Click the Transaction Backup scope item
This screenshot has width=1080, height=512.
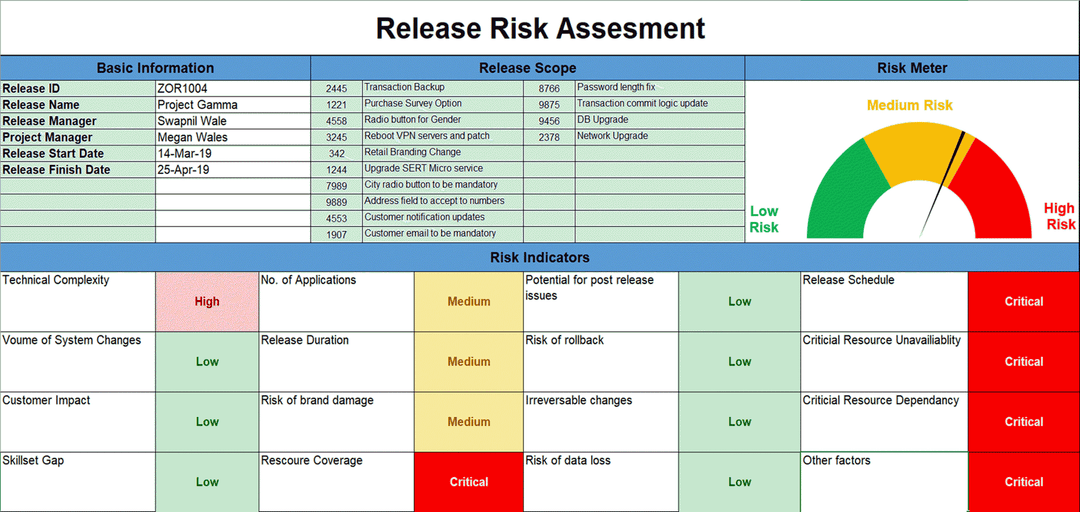[x=404, y=88]
